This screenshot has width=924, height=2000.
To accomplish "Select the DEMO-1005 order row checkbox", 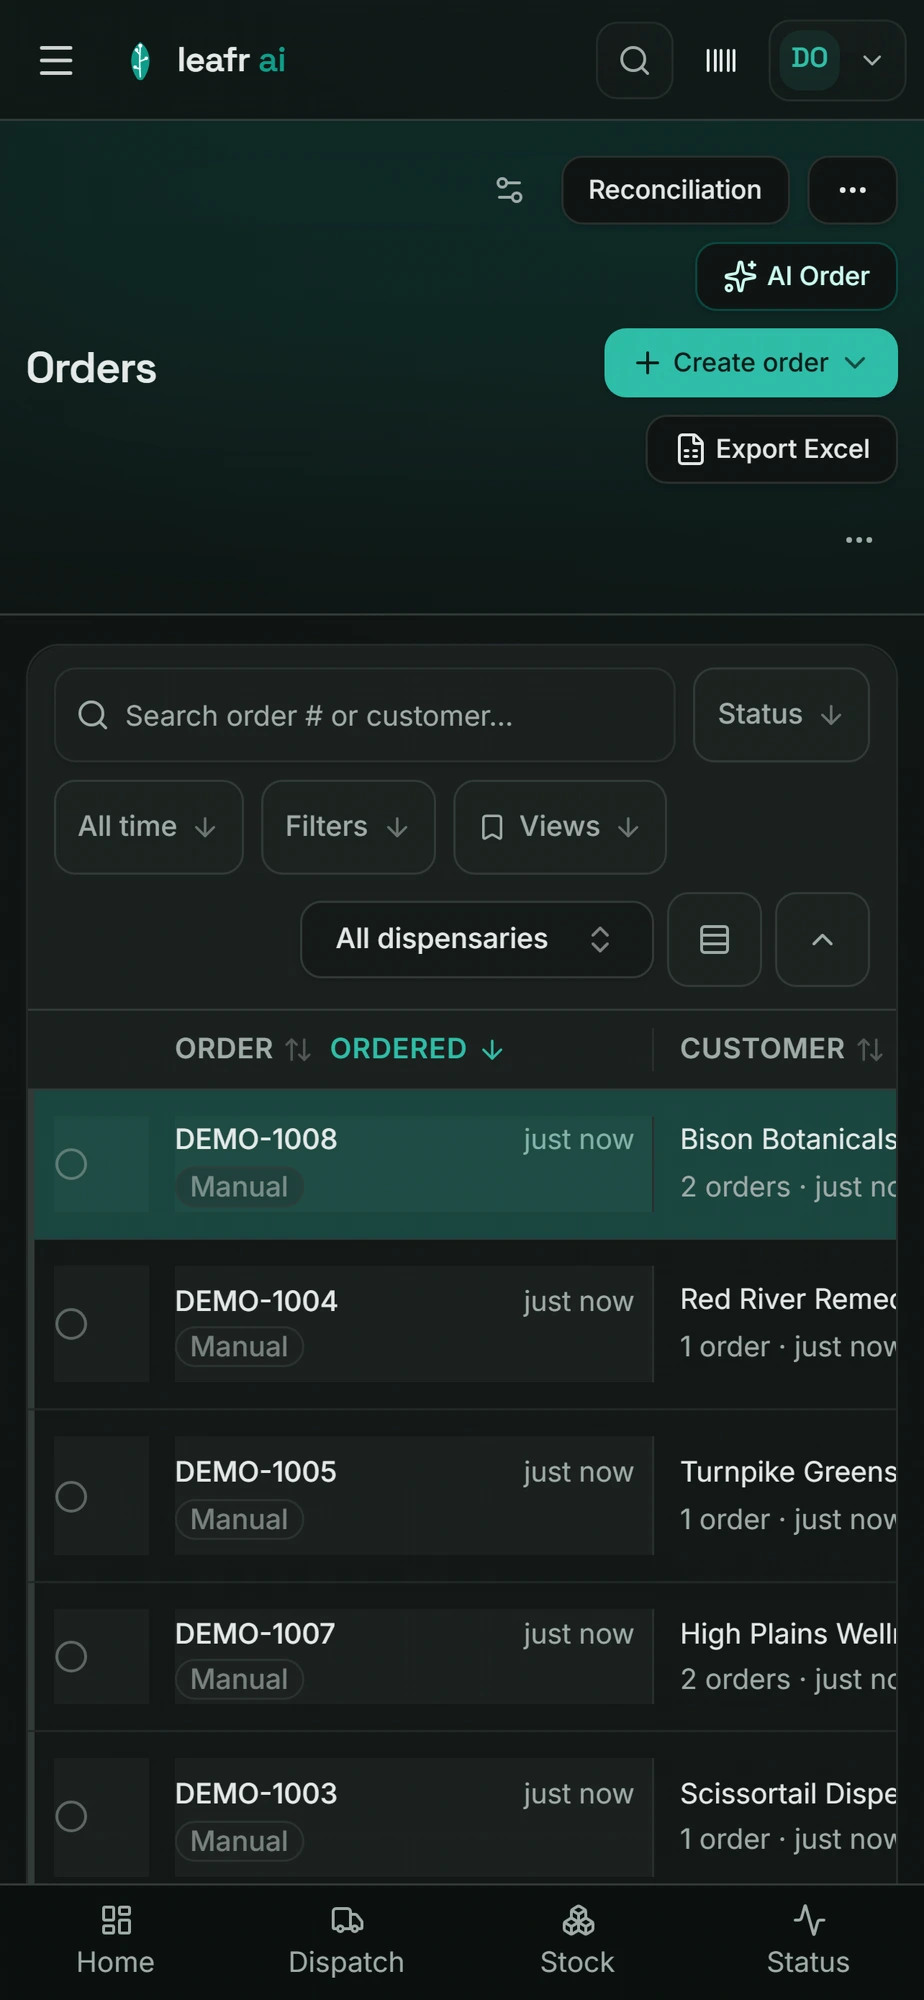I will (x=71, y=1497).
